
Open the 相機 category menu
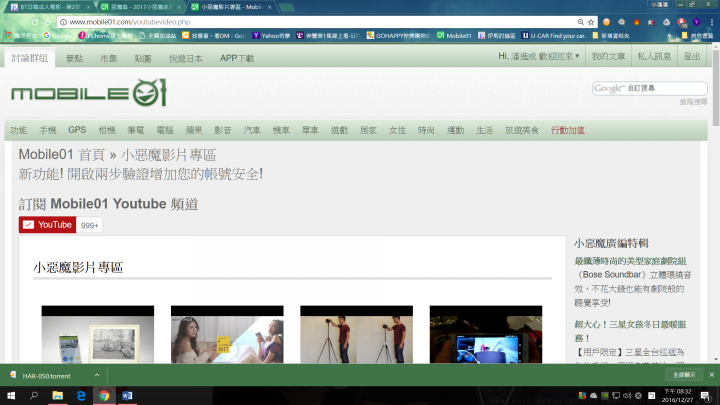[107, 130]
